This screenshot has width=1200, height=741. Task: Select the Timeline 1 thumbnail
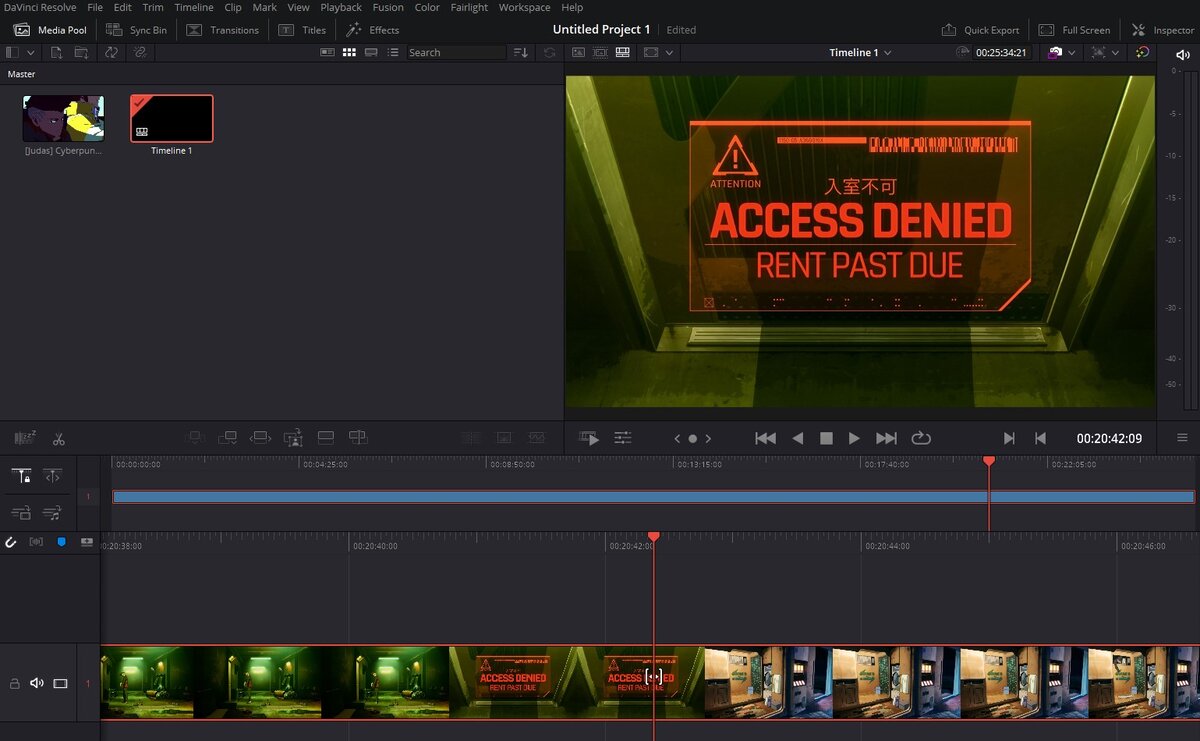pyautogui.click(x=172, y=118)
